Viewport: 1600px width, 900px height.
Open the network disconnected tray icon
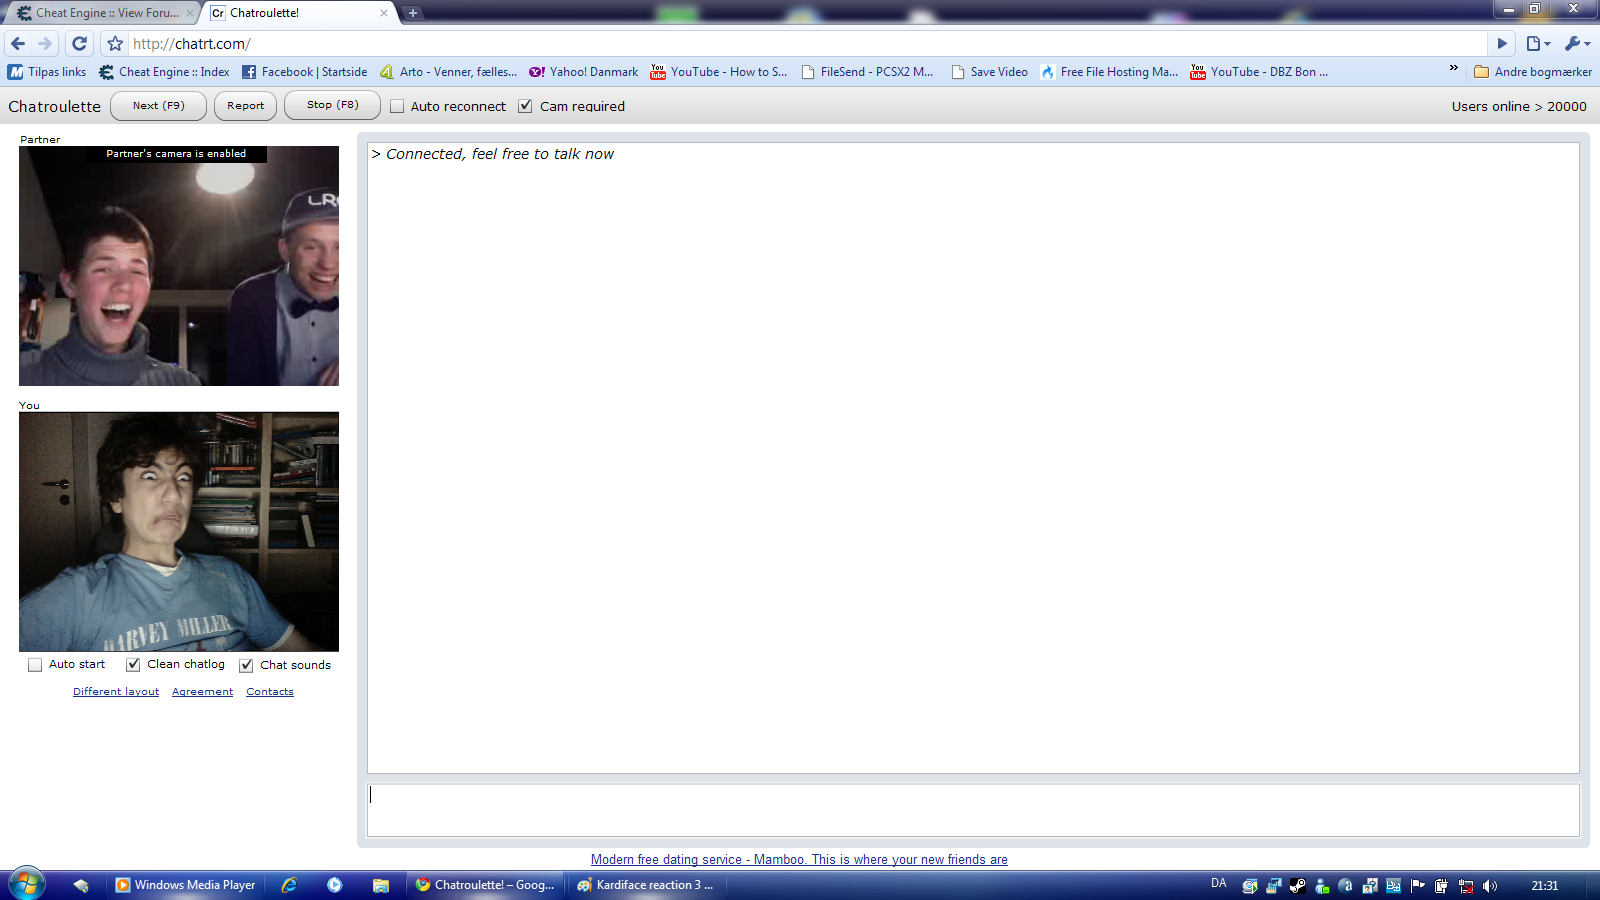coord(1466,885)
